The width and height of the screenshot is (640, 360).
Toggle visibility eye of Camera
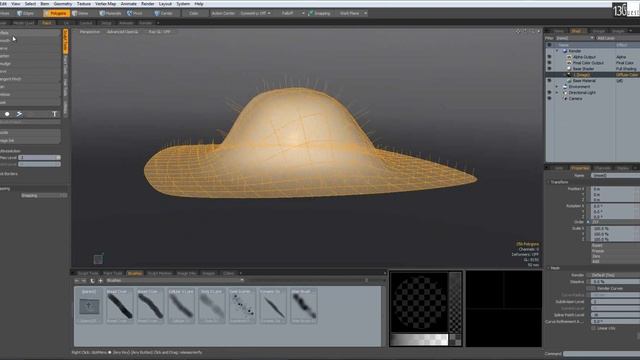[549, 98]
